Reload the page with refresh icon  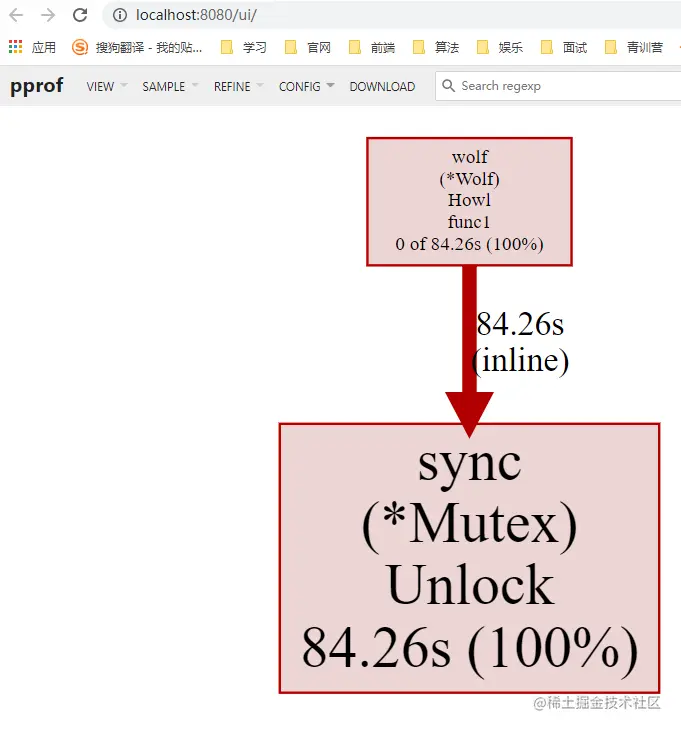[x=80, y=15]
